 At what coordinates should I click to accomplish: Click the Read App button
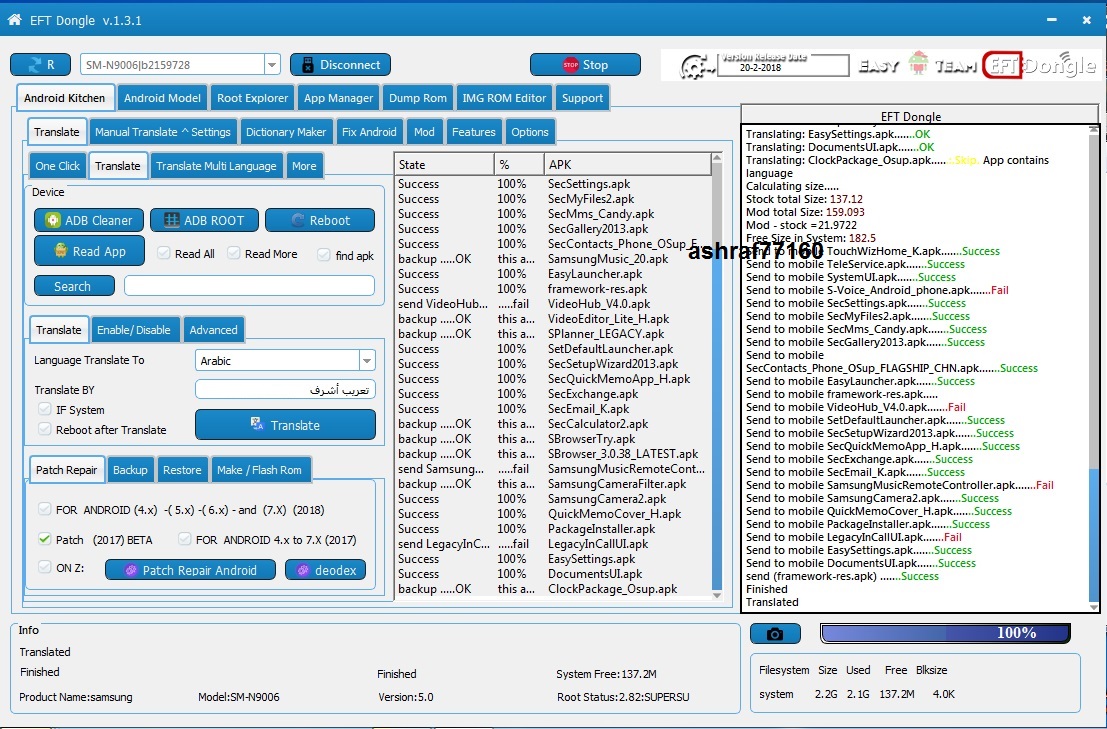click(89, 251)
